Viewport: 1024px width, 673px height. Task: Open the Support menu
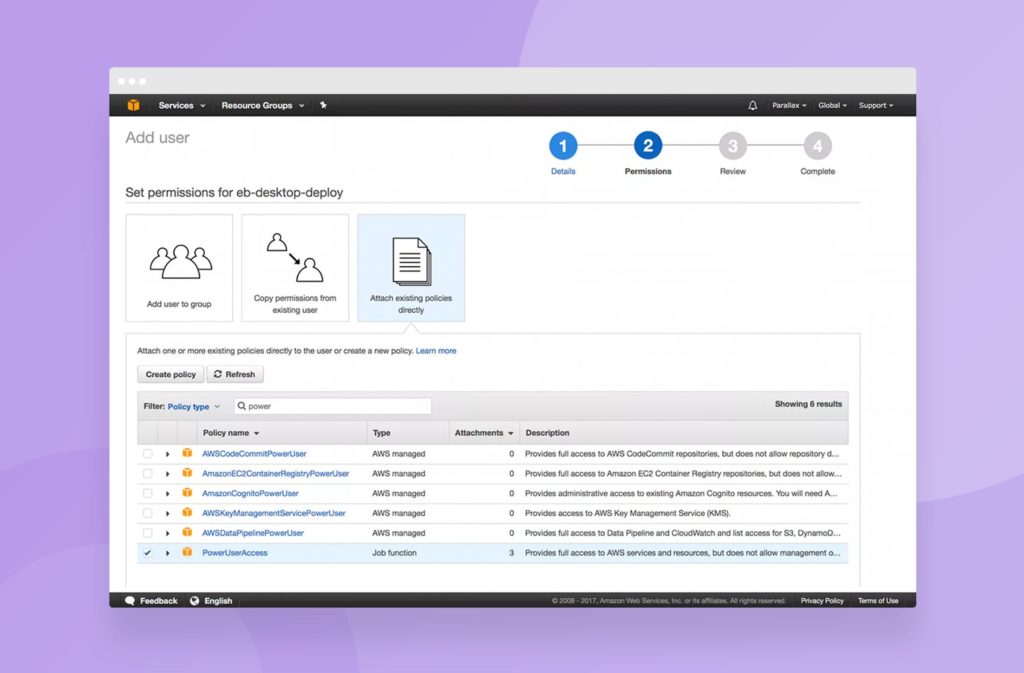click(876, 105)
